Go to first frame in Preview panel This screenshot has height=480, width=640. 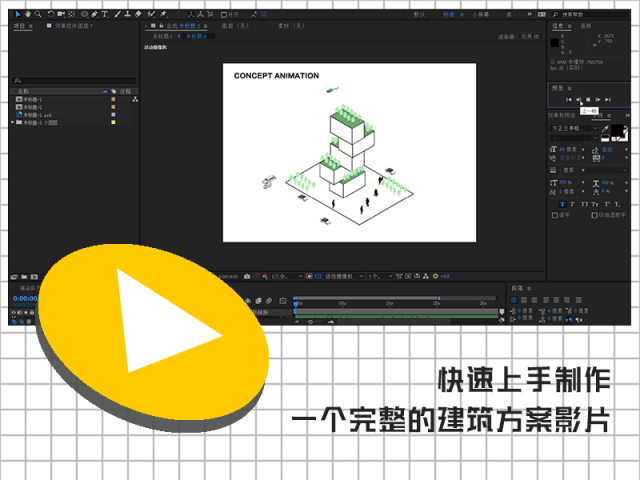[x=569, y=100]
